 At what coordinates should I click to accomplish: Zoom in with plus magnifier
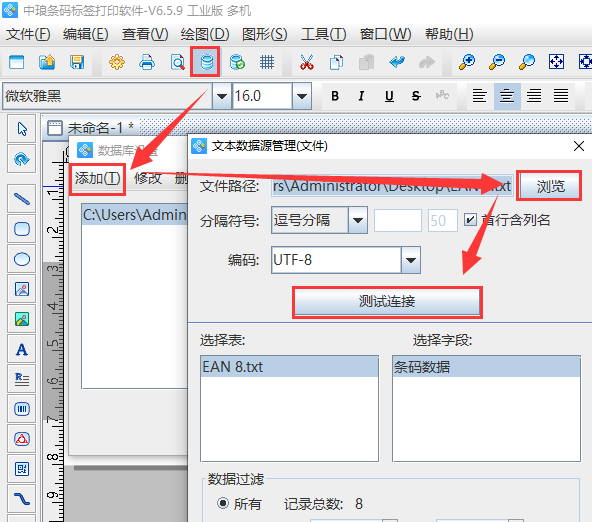pos(467,62)
